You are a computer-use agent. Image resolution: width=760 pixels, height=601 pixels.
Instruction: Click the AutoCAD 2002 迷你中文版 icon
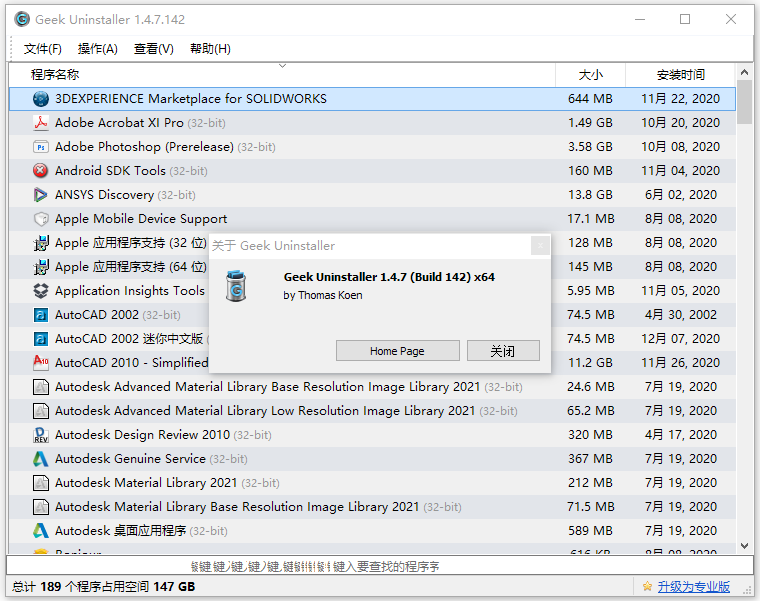(x=41, y=339)
